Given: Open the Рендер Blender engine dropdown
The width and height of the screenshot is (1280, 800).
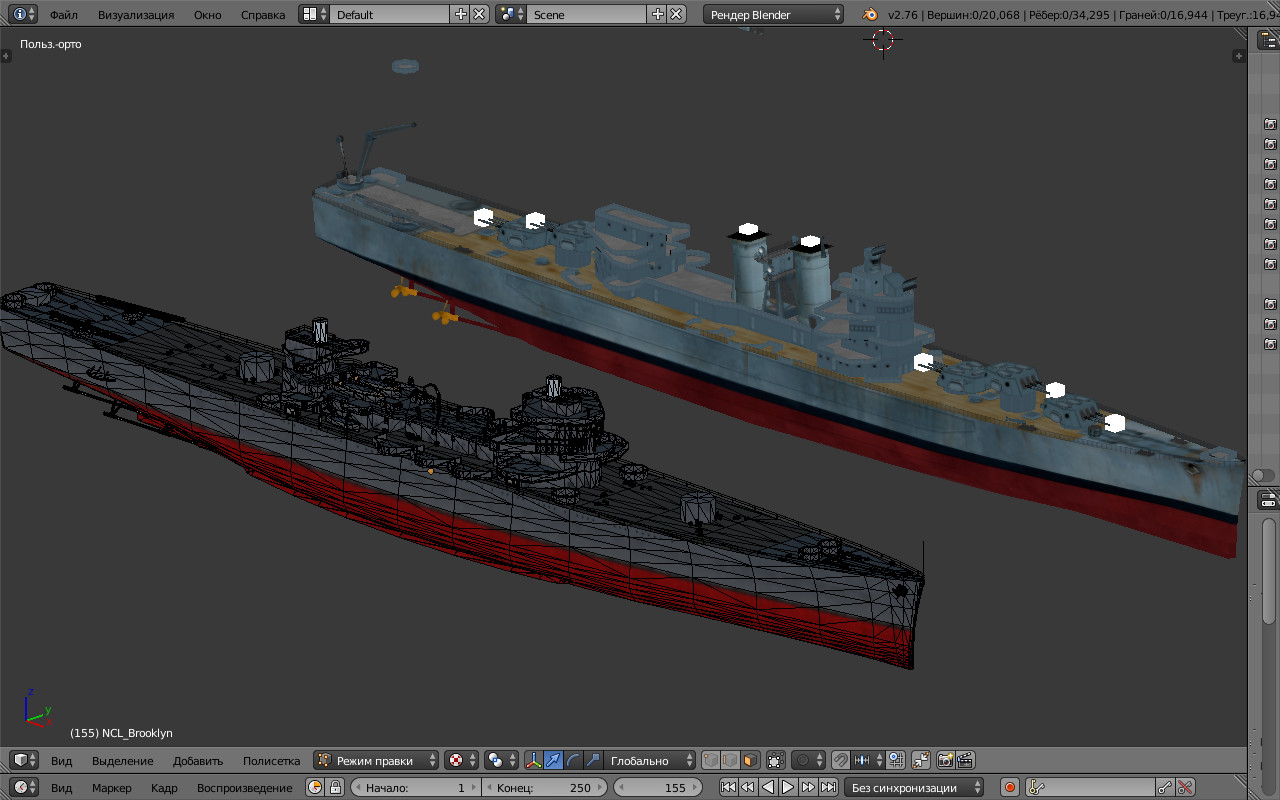Looking at the screenshot, I should (774, 15).
